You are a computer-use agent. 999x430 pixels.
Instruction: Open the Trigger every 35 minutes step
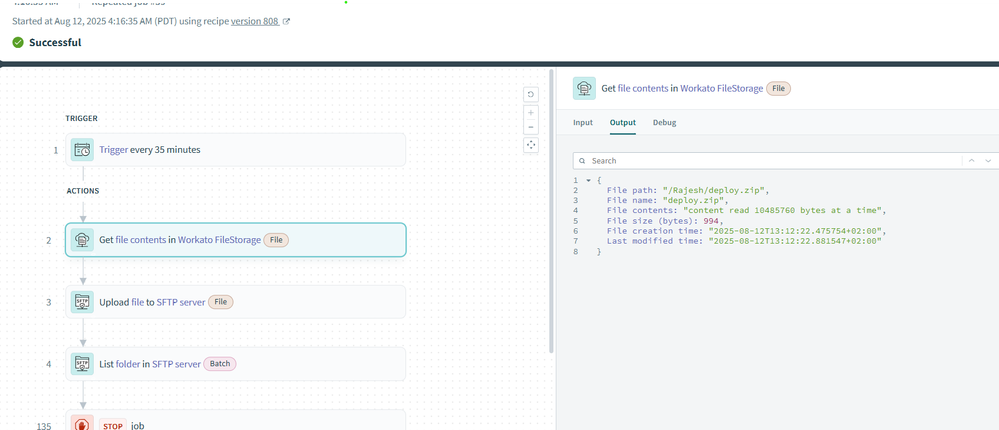click(235, 150)
